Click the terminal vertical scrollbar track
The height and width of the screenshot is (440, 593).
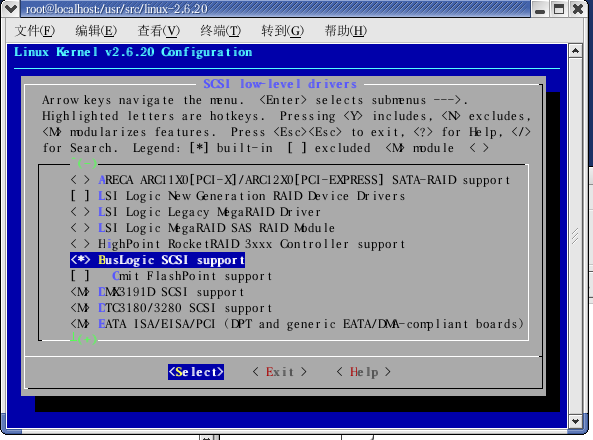pyautogui.click(x=575, y=236)
